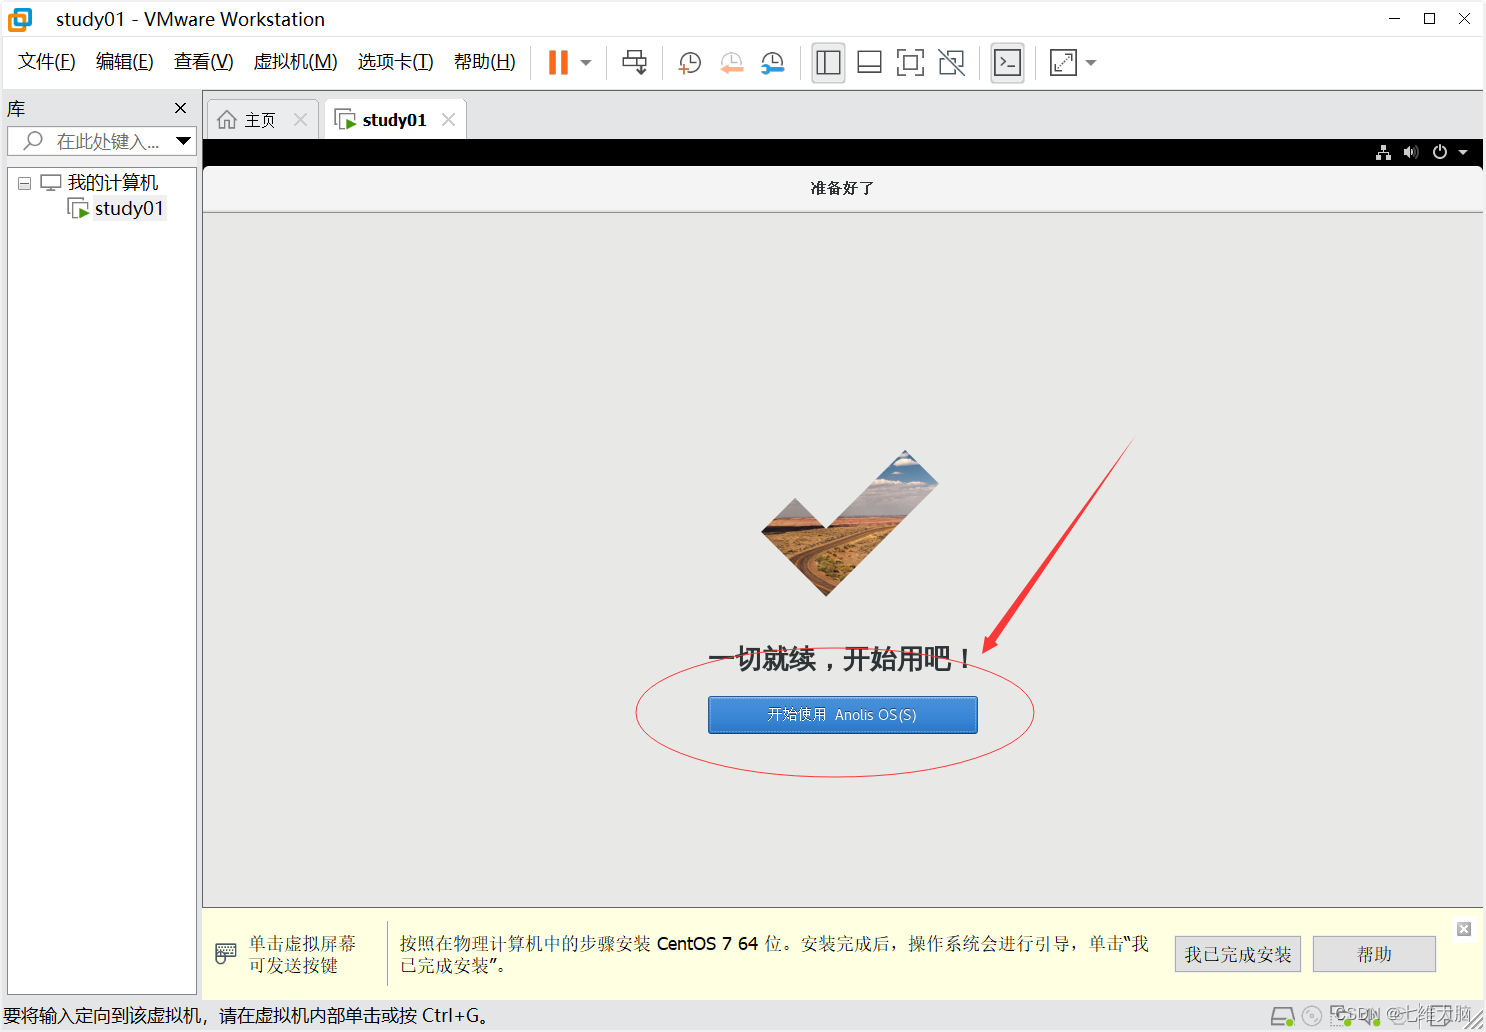
Task: Pause the virtual machine
Action: click(558, 62)
